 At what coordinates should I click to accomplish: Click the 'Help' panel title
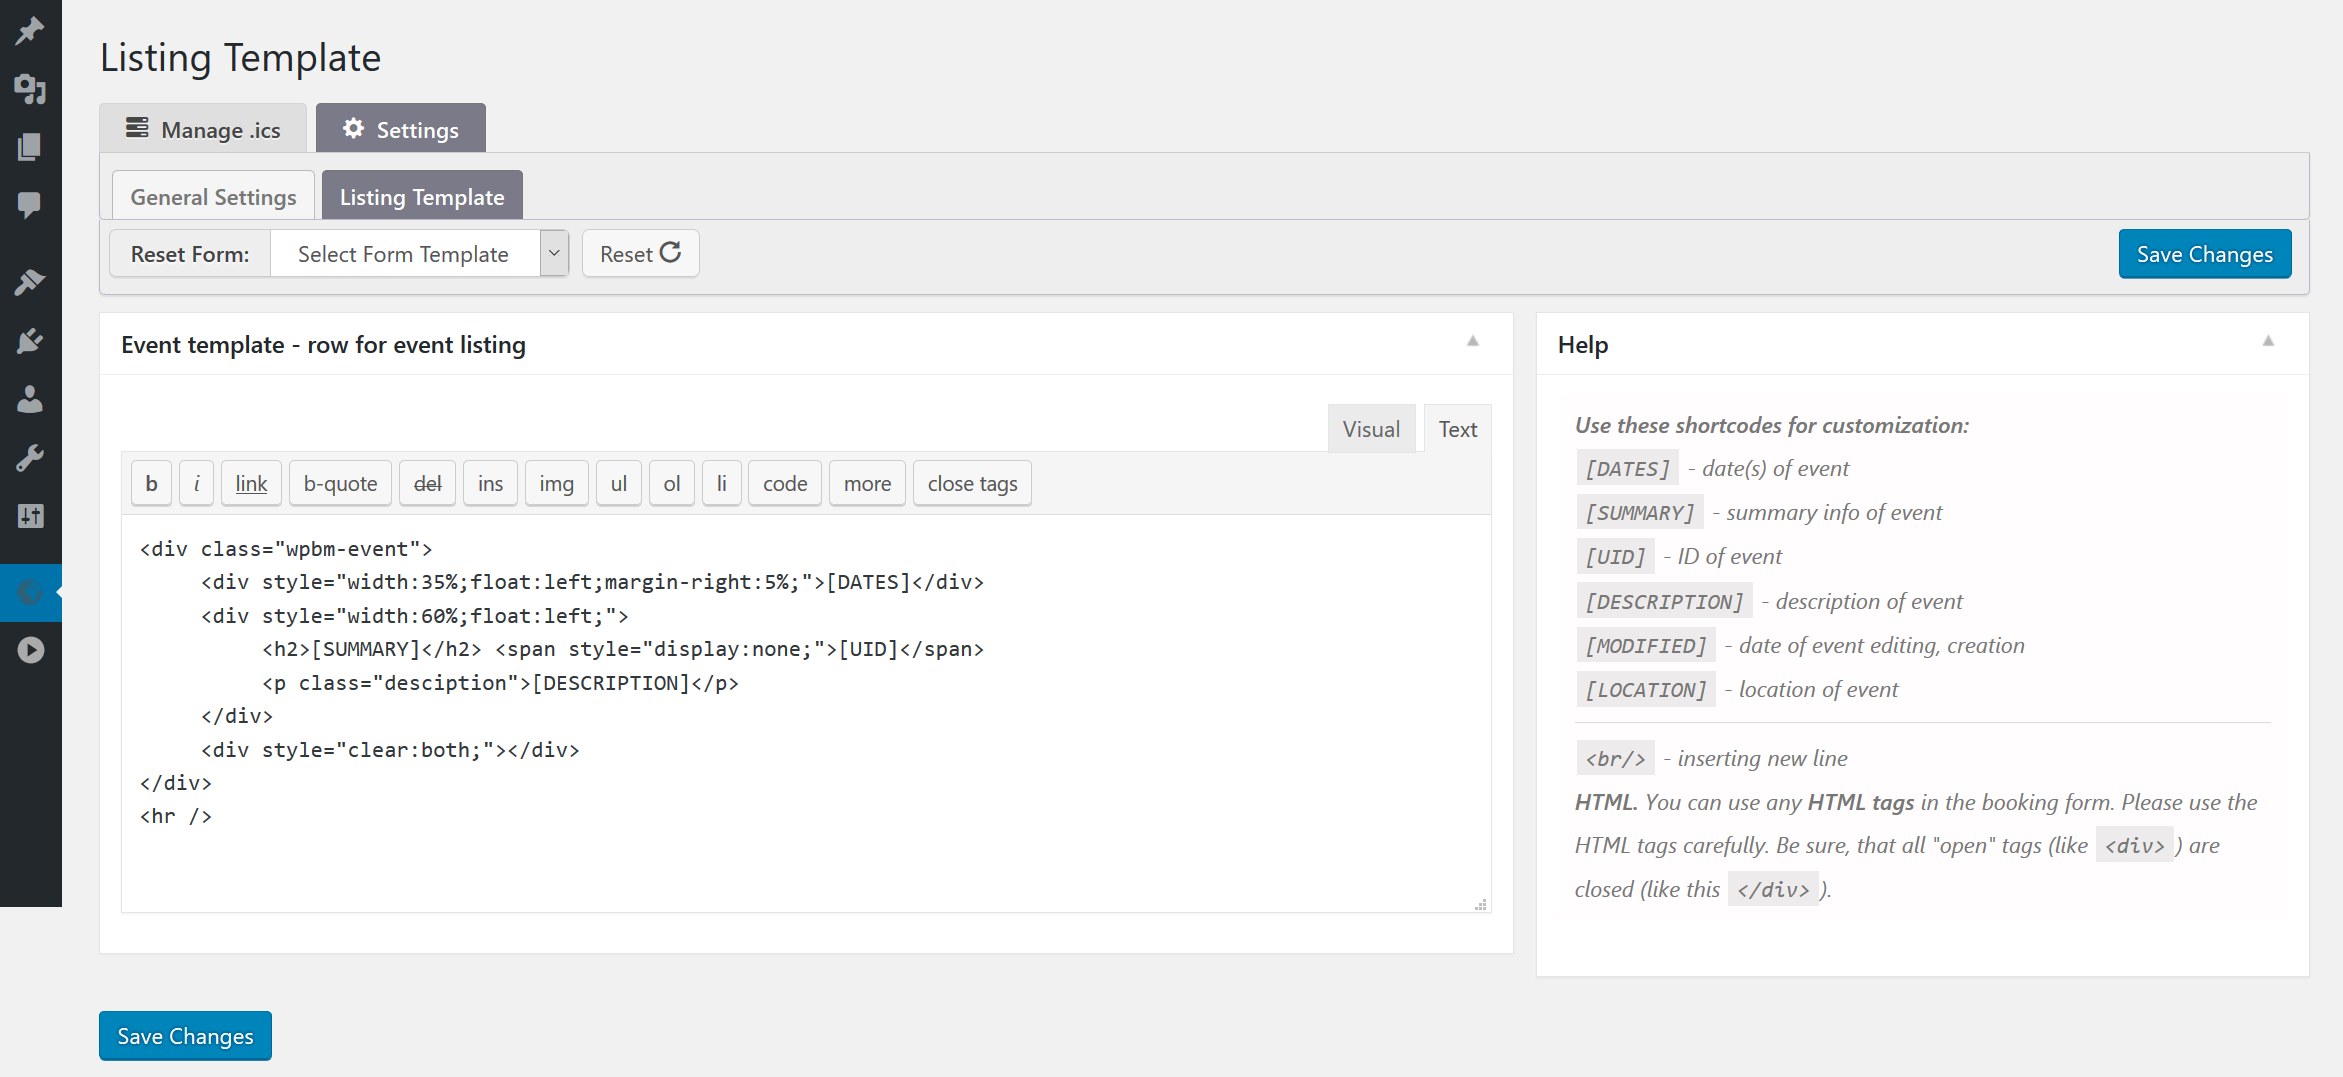tap(1583, 345)
